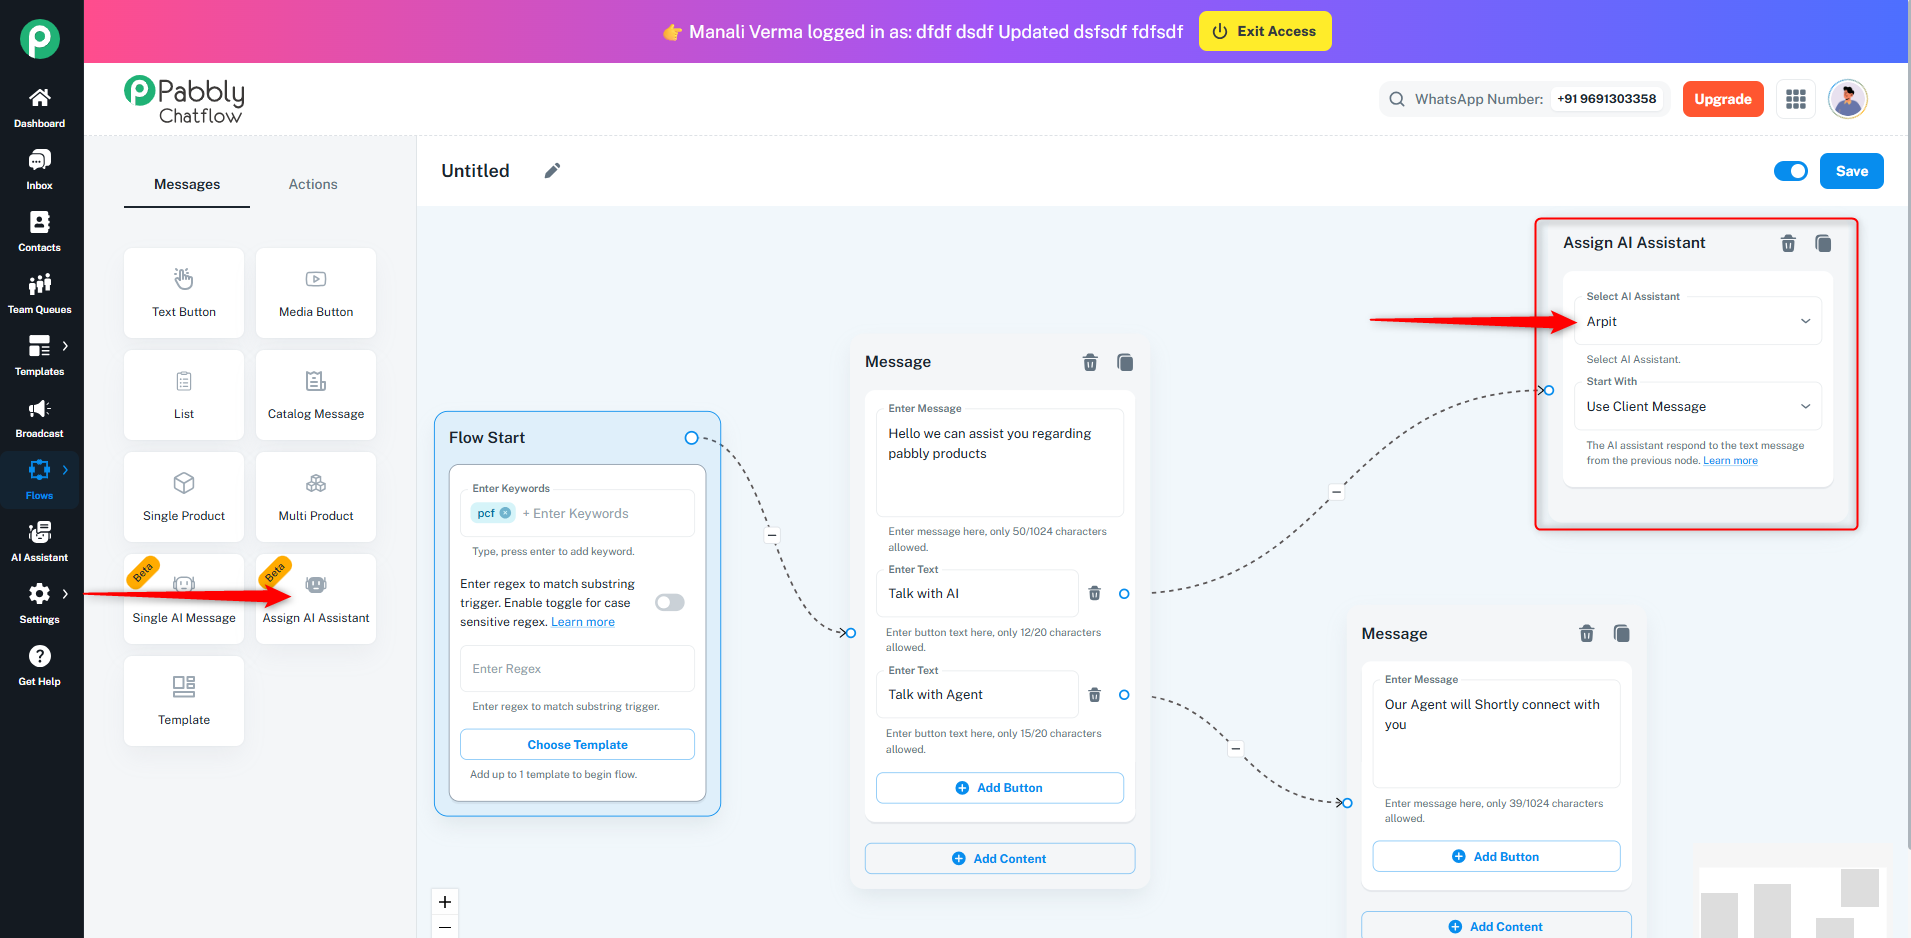1911x938 pixels.
Task: Duplicate the Assign AI Assistant node
Action: 1823,243
